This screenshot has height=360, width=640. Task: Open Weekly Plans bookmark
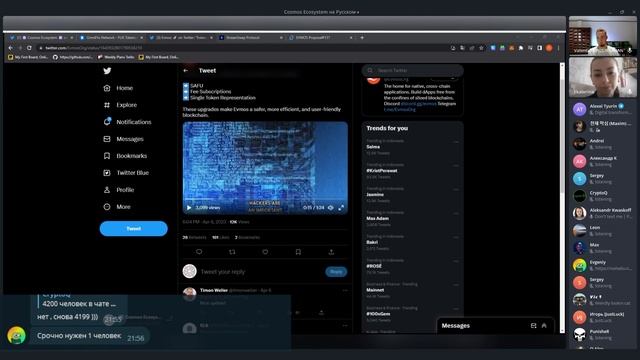point(116,57)
